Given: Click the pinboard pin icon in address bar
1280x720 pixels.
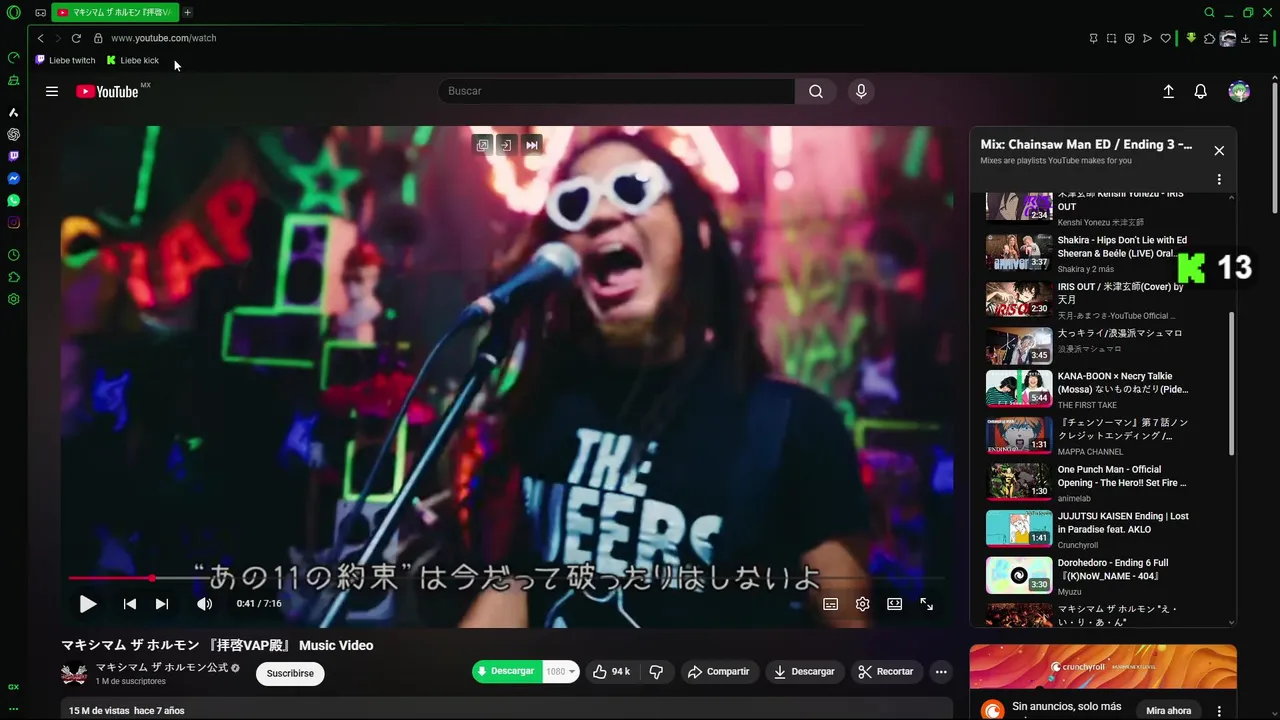Looking at the screenshot, I should tap(1093, 38).
